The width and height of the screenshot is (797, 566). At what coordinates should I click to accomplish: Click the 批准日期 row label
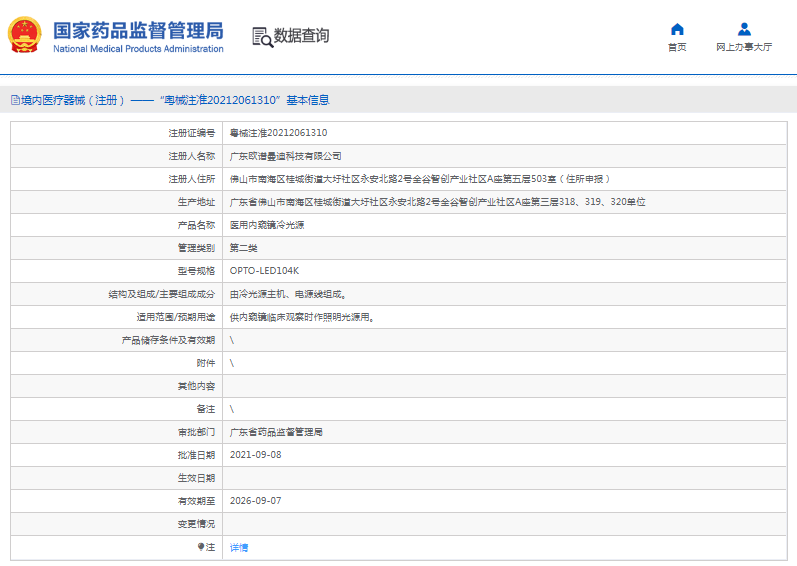tap(196, 455)
